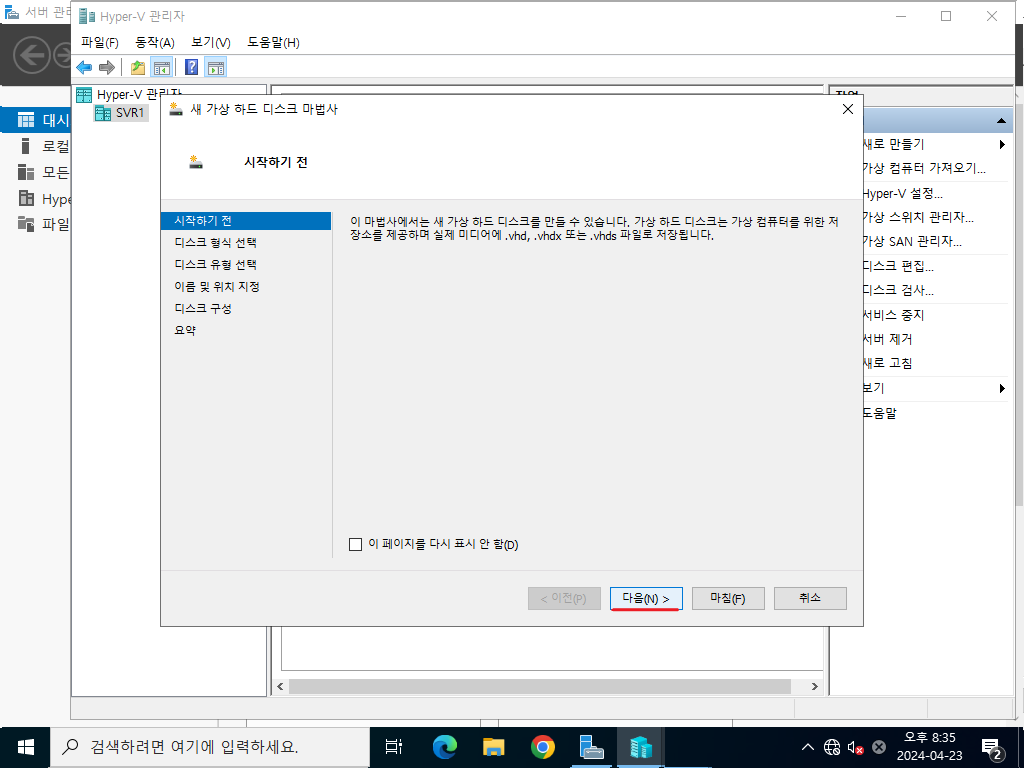Image resolution: width=1024 pixels, height=768 pixels.
Task: Click the 취소 button
Action: point(810,598)
